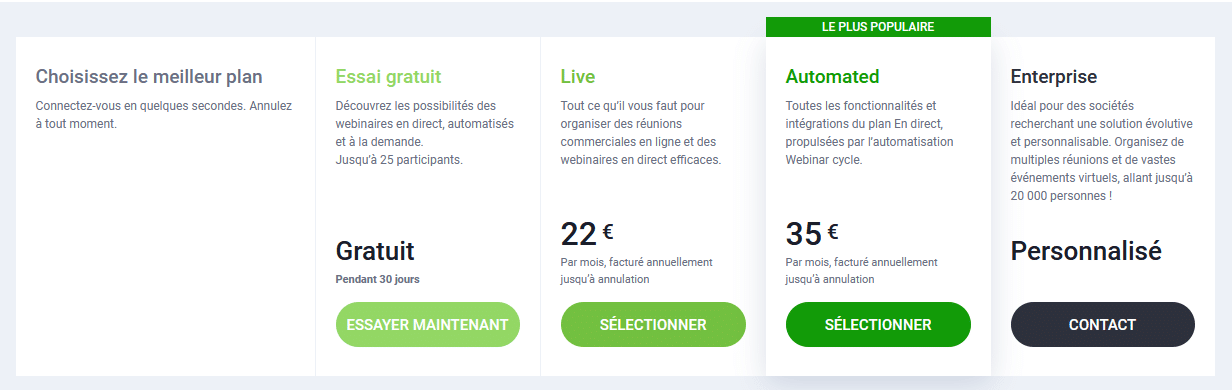Click the Choisissez le meilleur plan heading
The image size is (1232, 390).
pos(149,77)
